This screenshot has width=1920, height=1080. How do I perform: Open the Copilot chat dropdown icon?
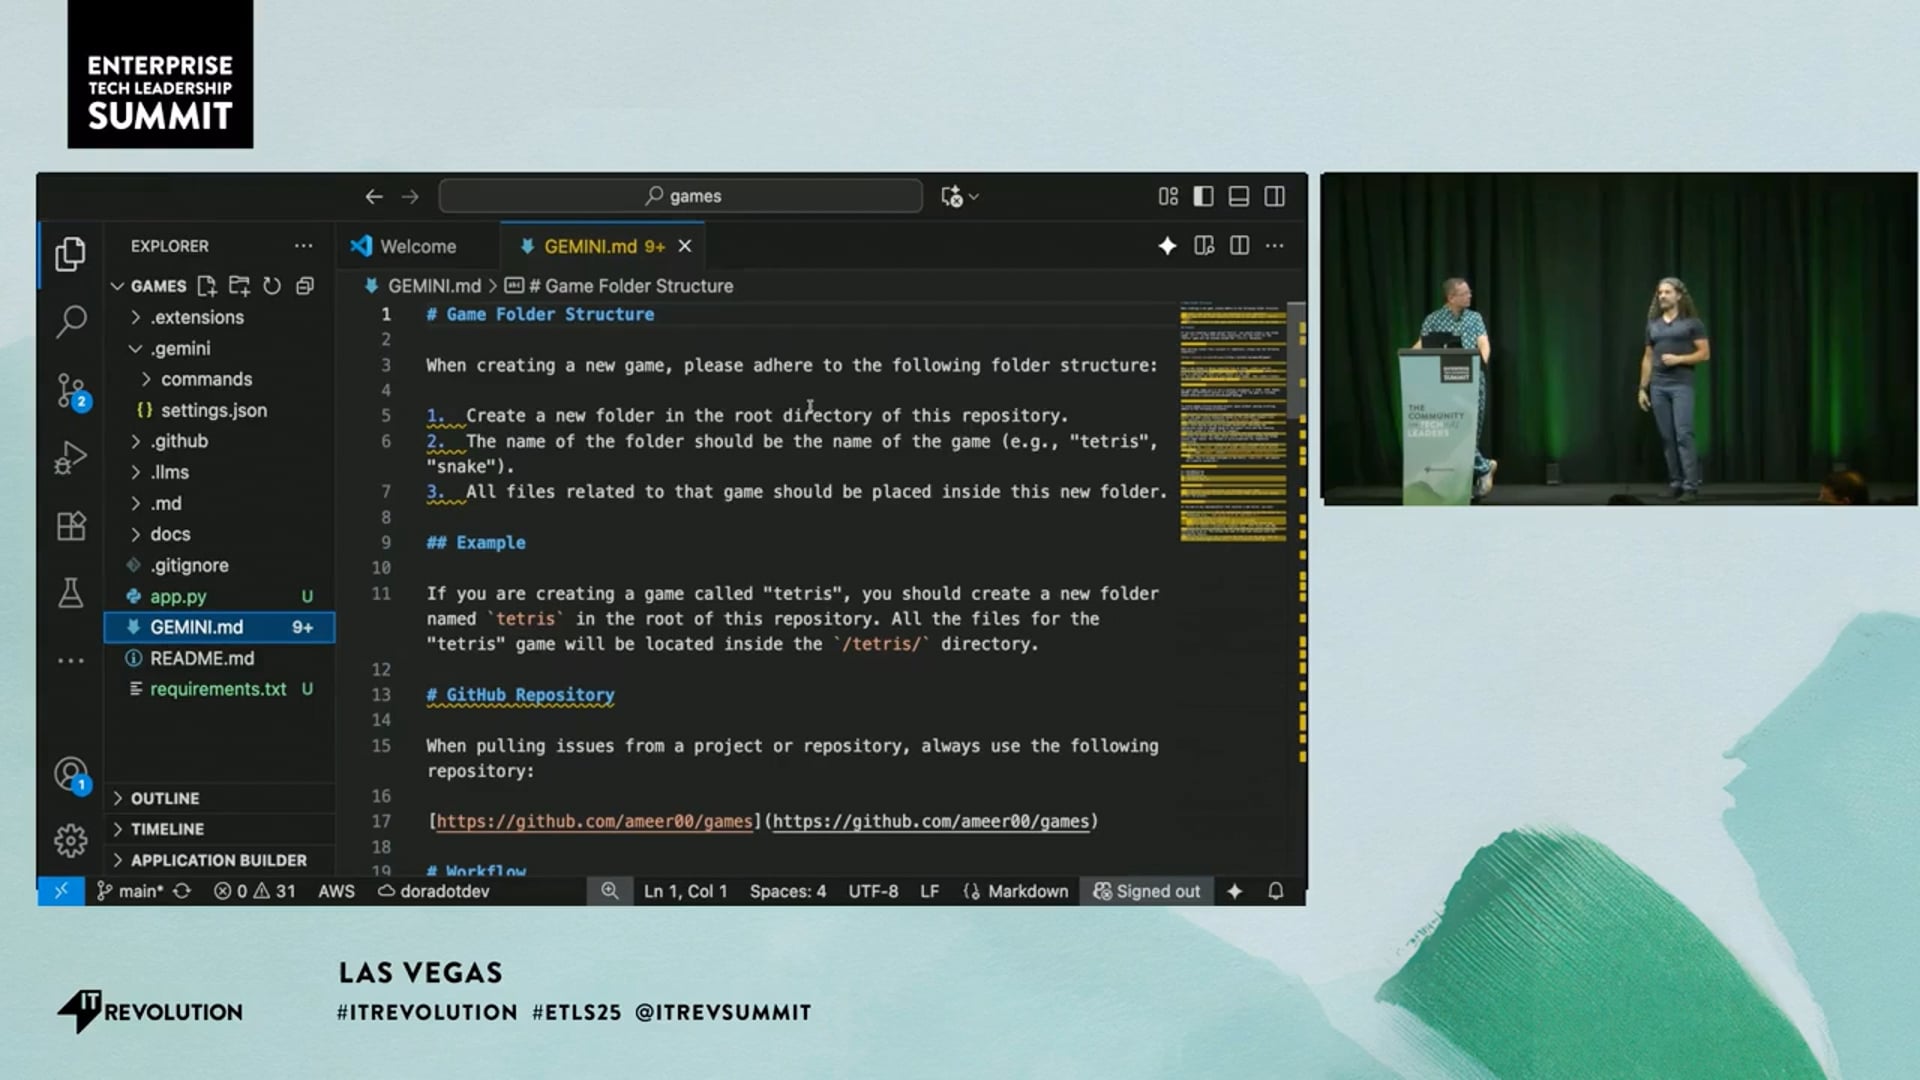[x=959, y=197]
